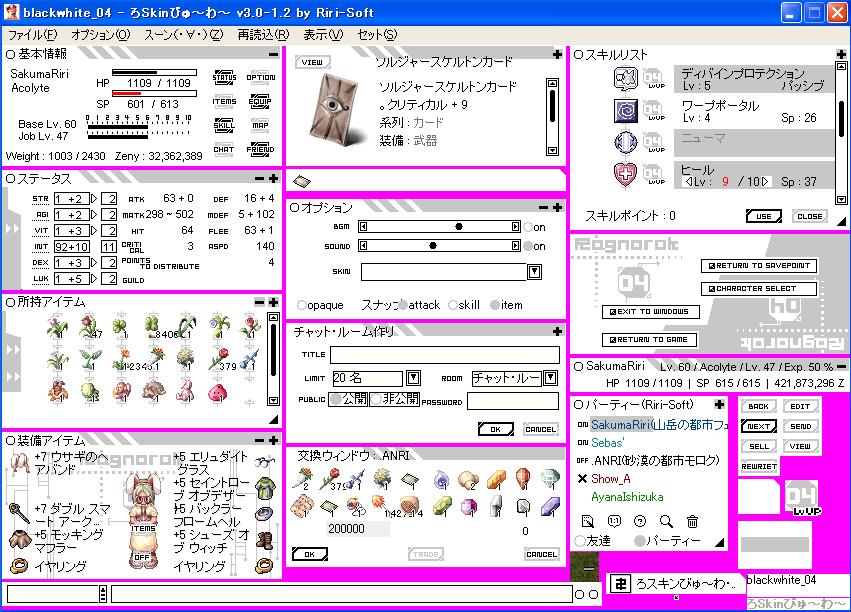Select the 友達 friends list radio button

[x=580, y=541]
